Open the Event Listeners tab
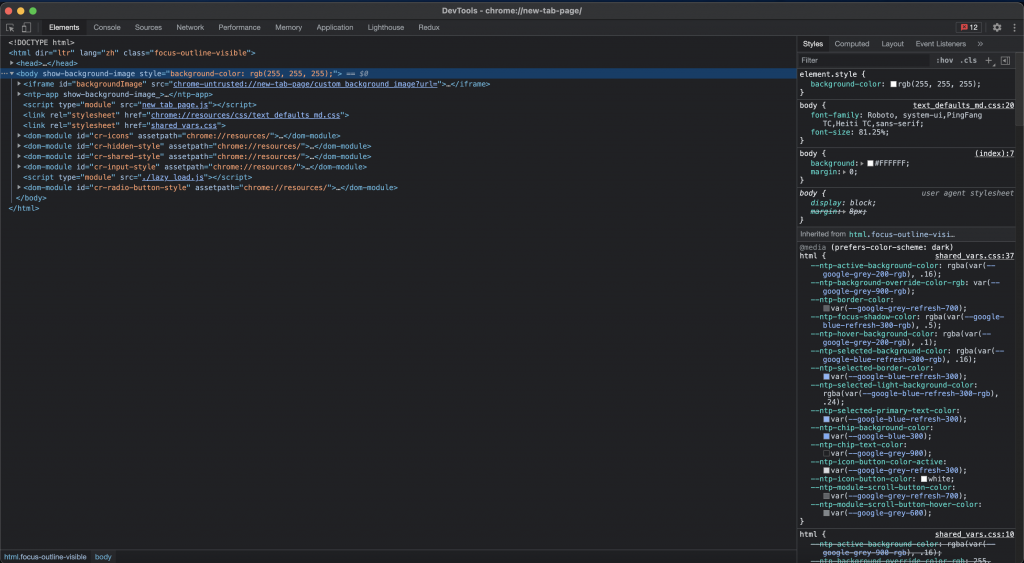Image resolution: width=1024 pixels, height=563 pixels. [940, 44]
